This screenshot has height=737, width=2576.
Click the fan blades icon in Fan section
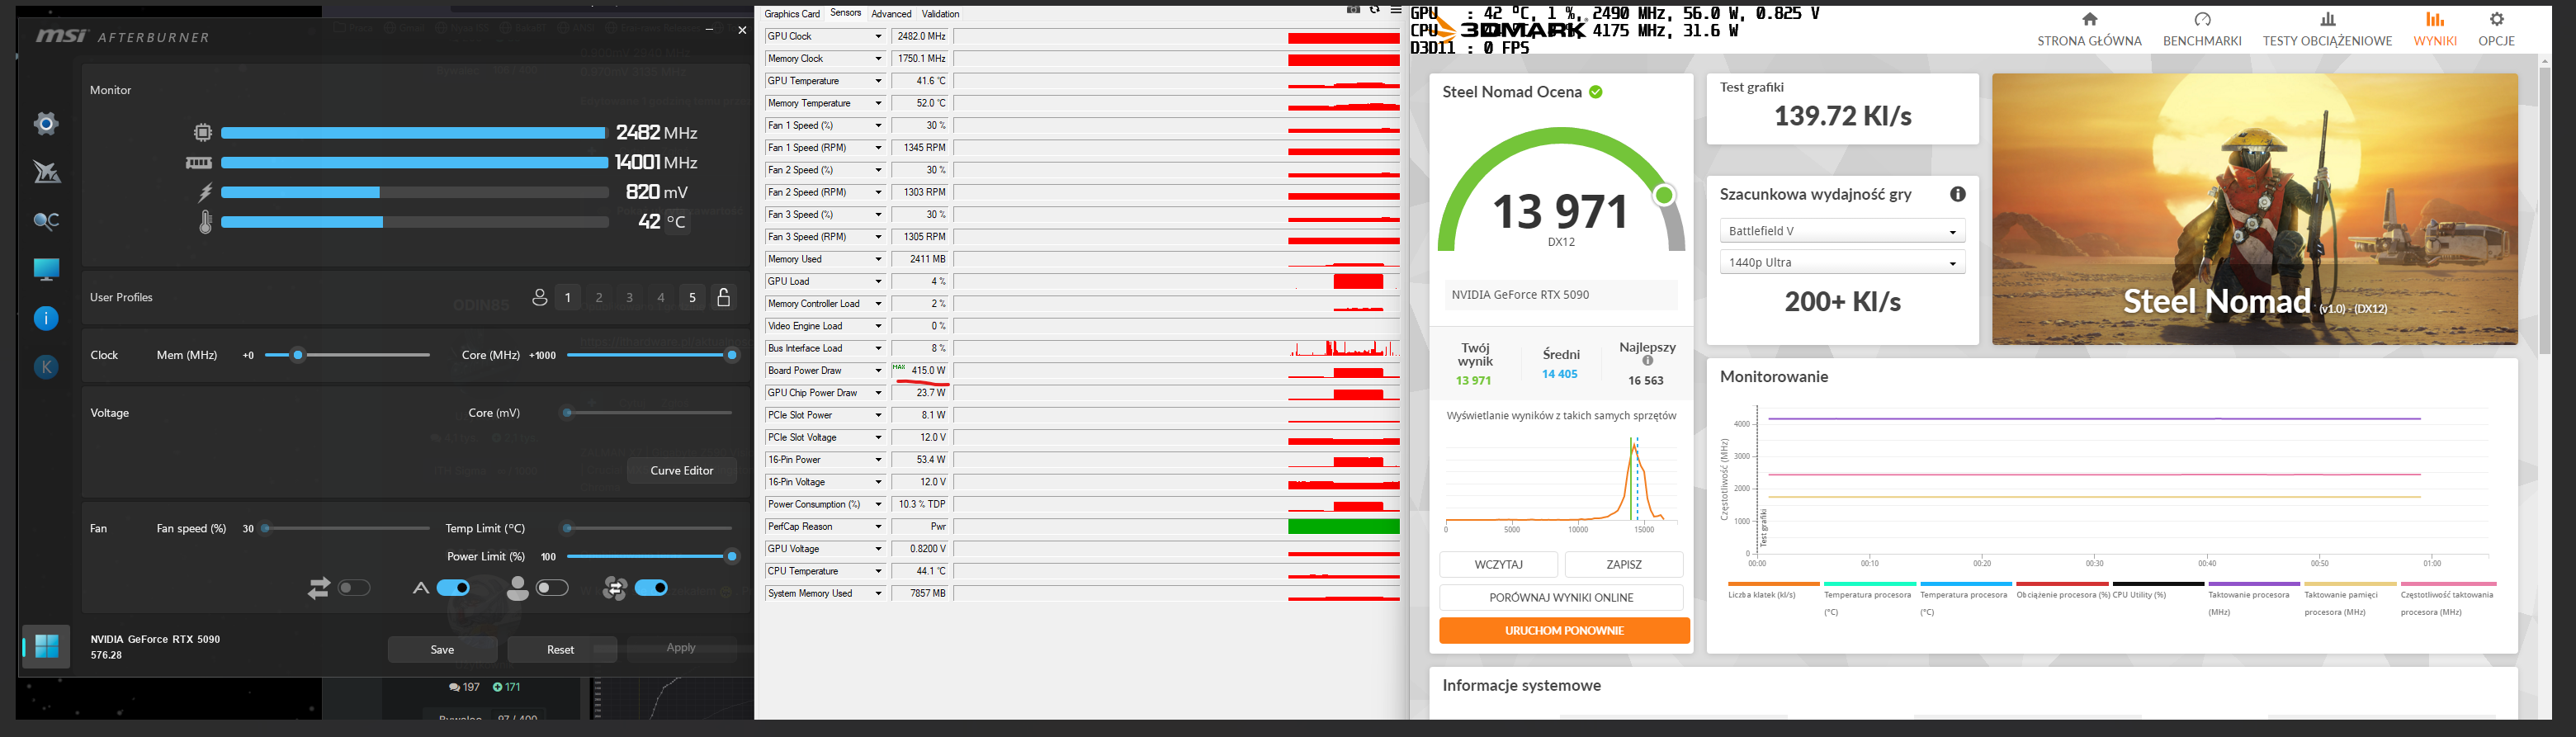coord(615,588)
